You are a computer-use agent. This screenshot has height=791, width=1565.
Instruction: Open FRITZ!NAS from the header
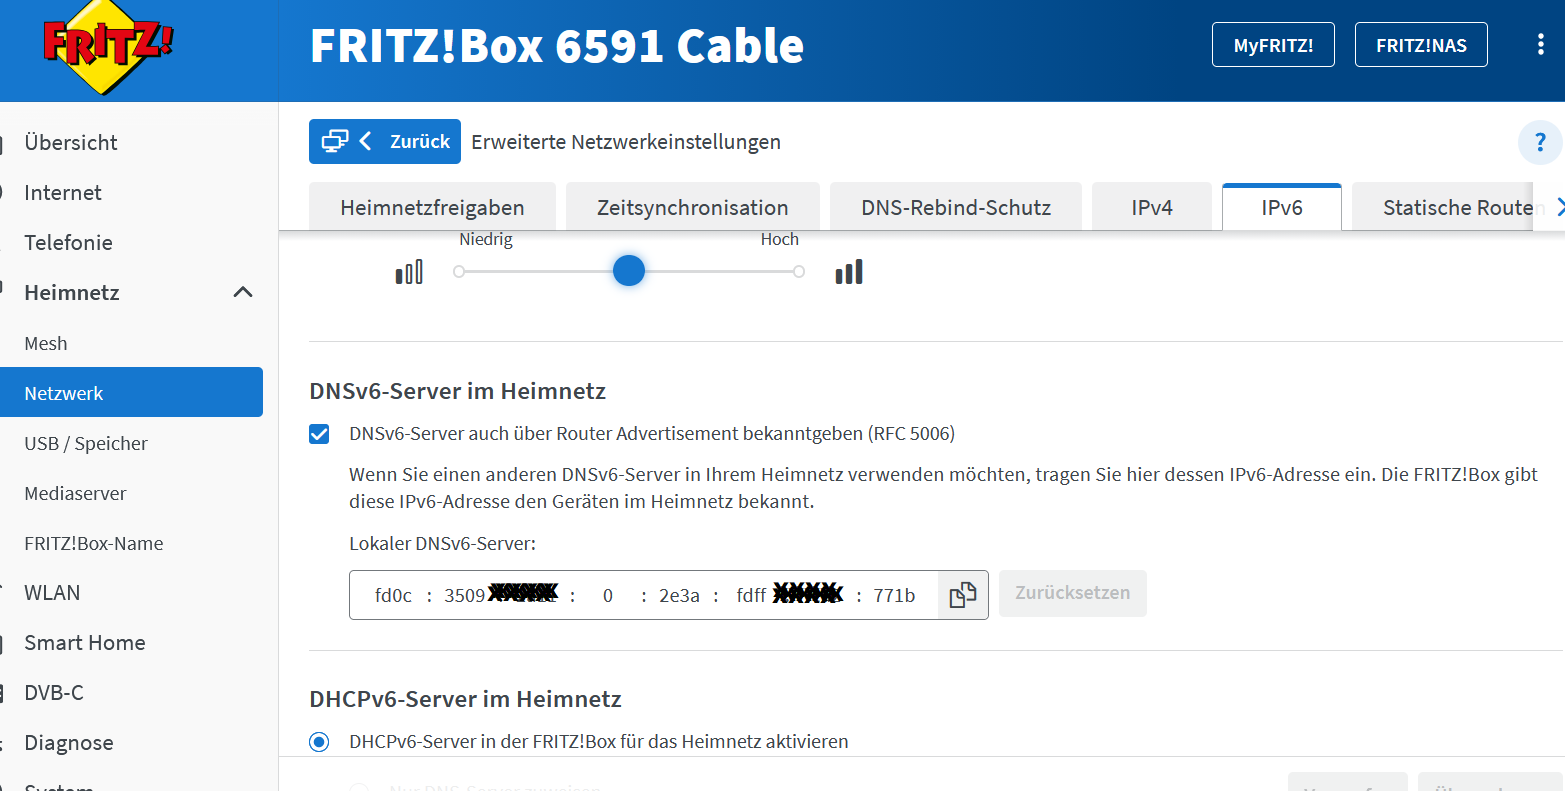click(x=1420, y=45)
